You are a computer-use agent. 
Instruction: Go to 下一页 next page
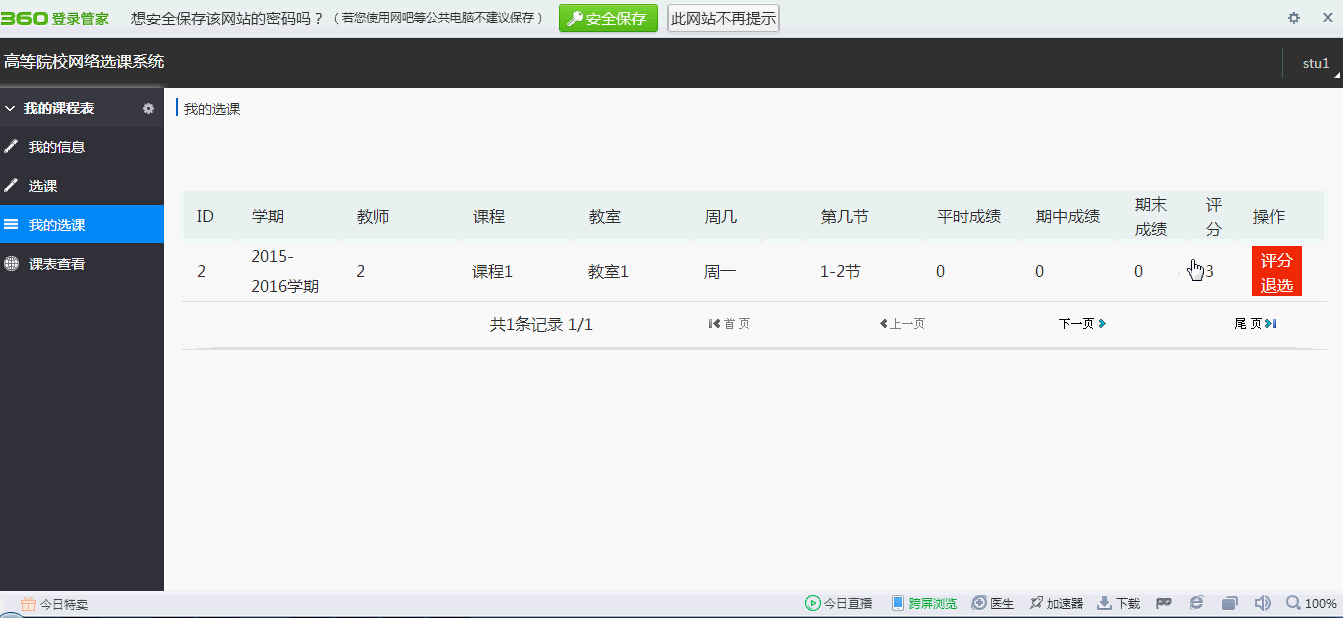click(x=1082, y=324)
